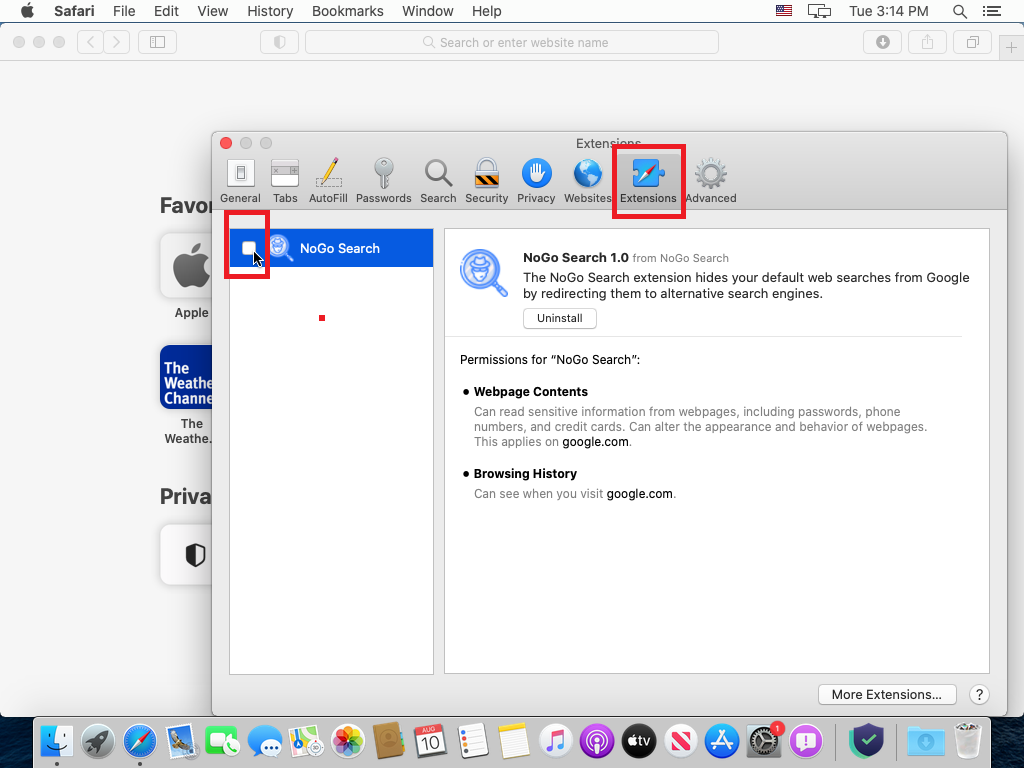Open the Passwords preferences pane
The height and width of the screenshot is (768, 1024).
point(383,181)
